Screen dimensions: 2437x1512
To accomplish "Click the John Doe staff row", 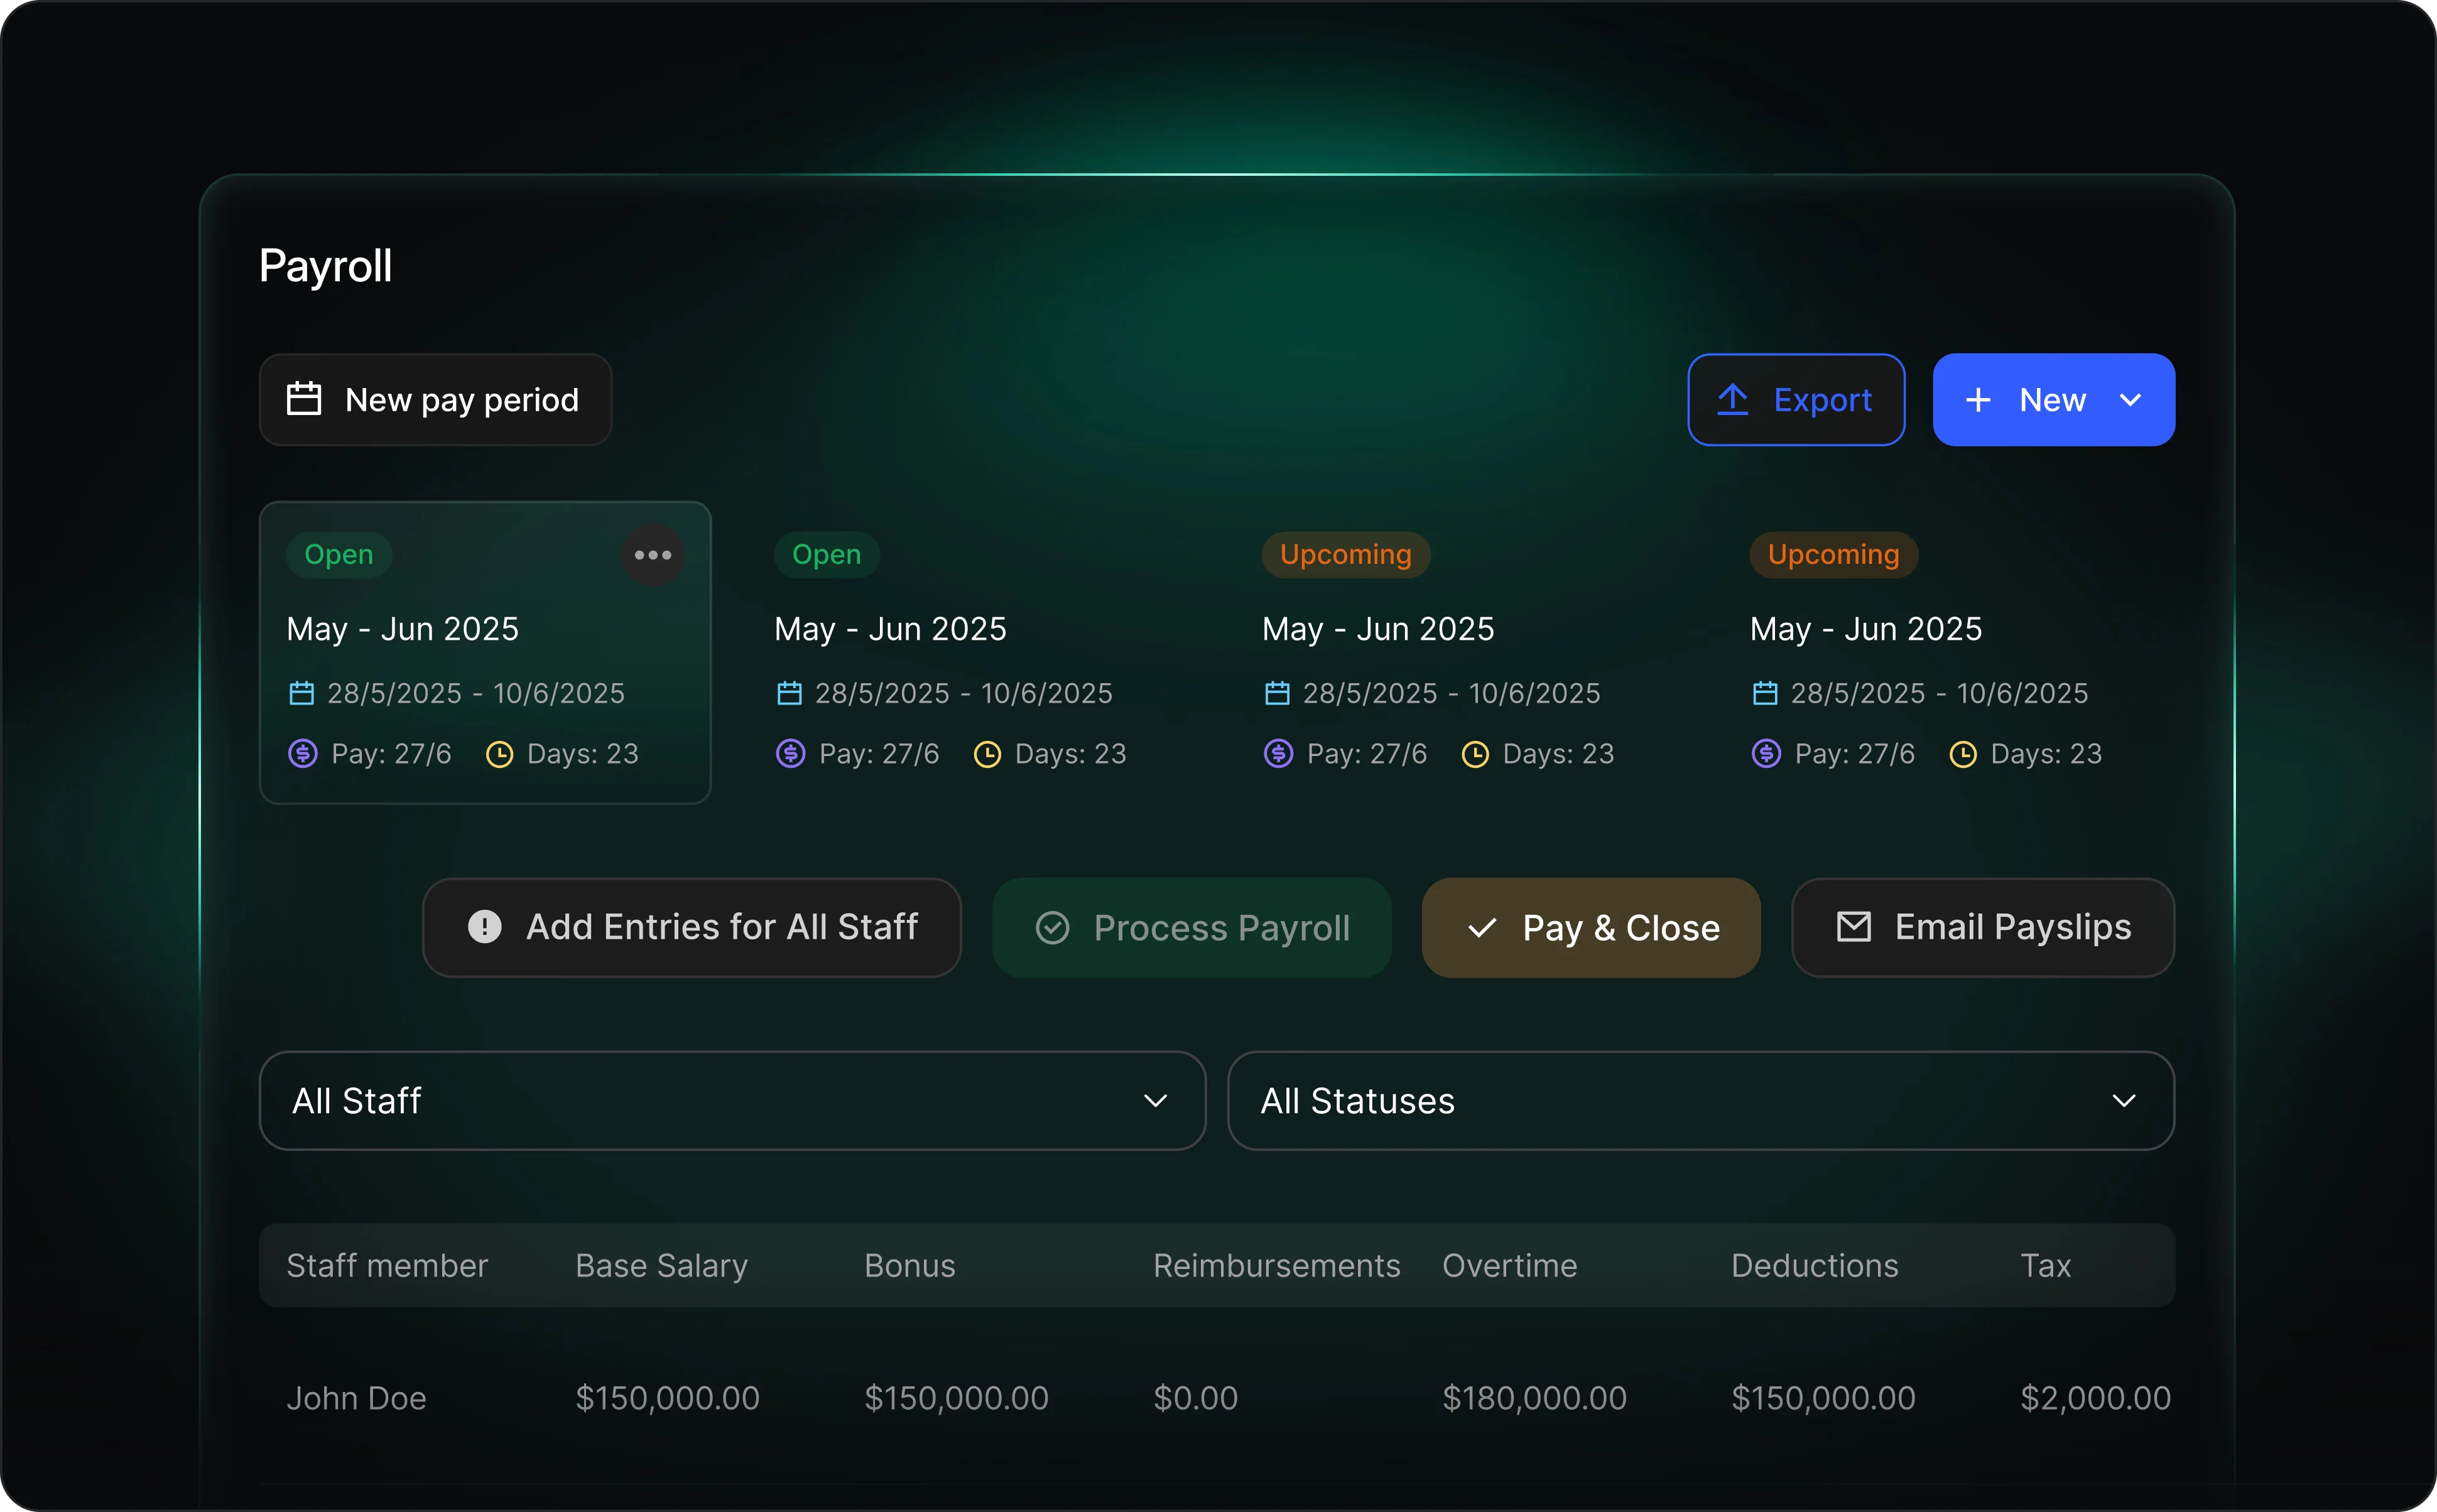I will click(x=356, y=1397).
